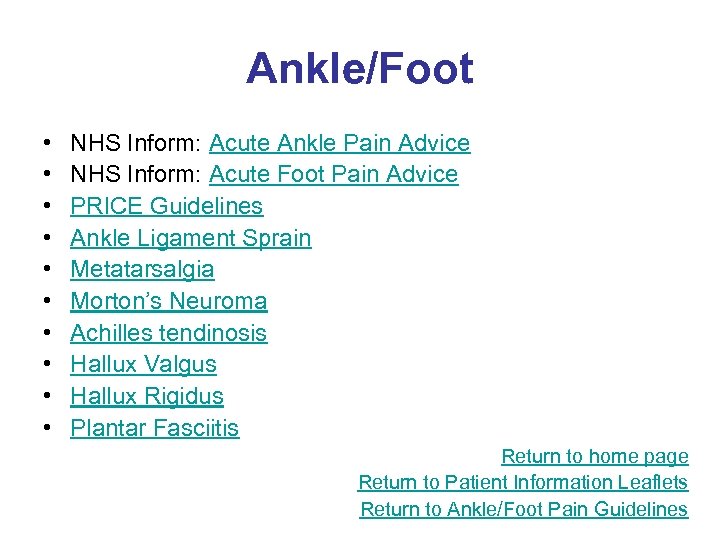Viewport: 720px width, 540px height.
Task: Open the Hallux Valgus link
Action: (143, 365)
